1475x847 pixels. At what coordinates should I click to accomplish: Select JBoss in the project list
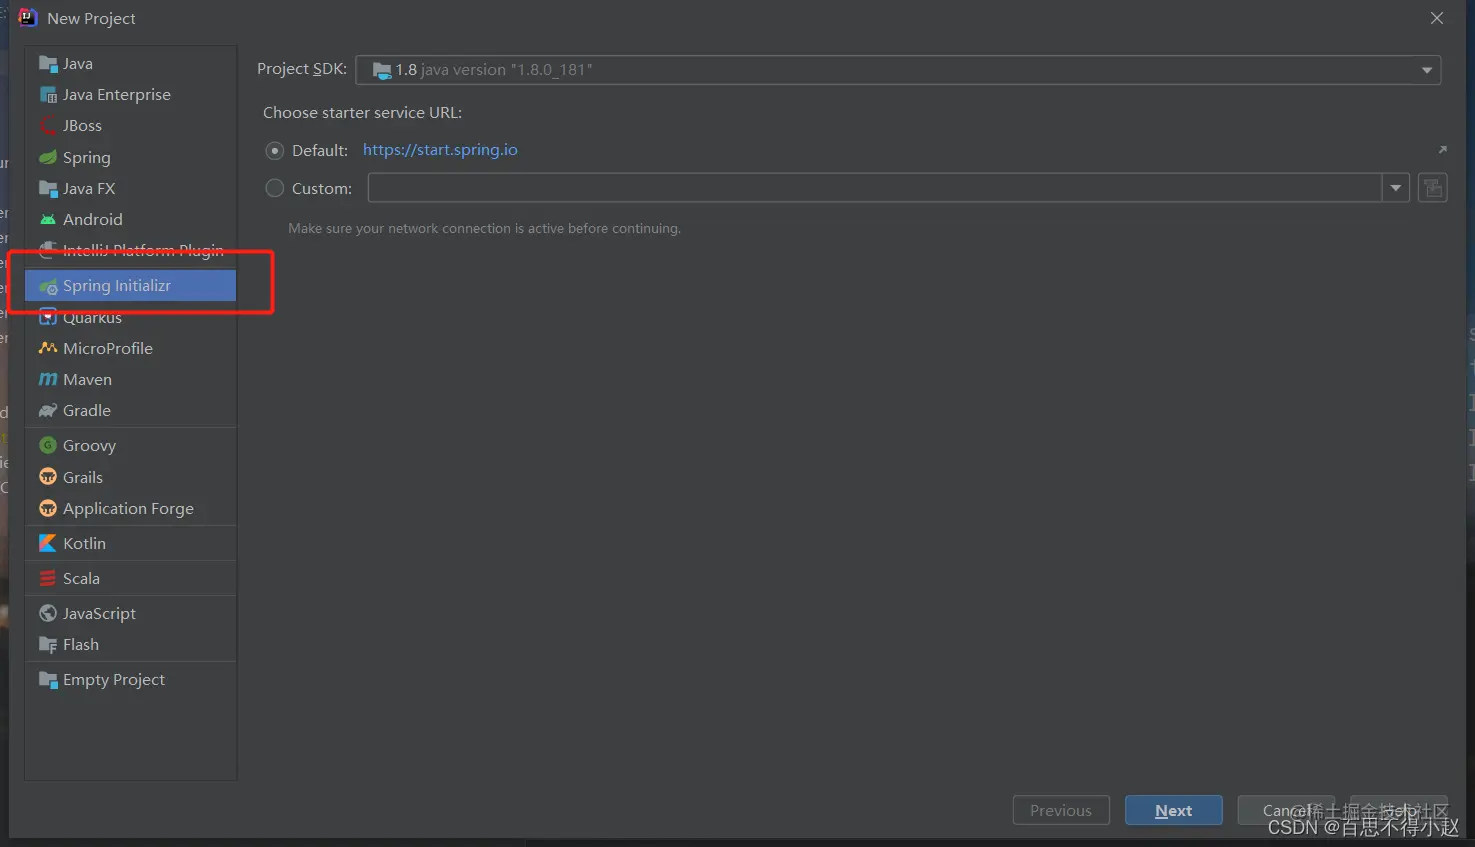pos(130,126)
